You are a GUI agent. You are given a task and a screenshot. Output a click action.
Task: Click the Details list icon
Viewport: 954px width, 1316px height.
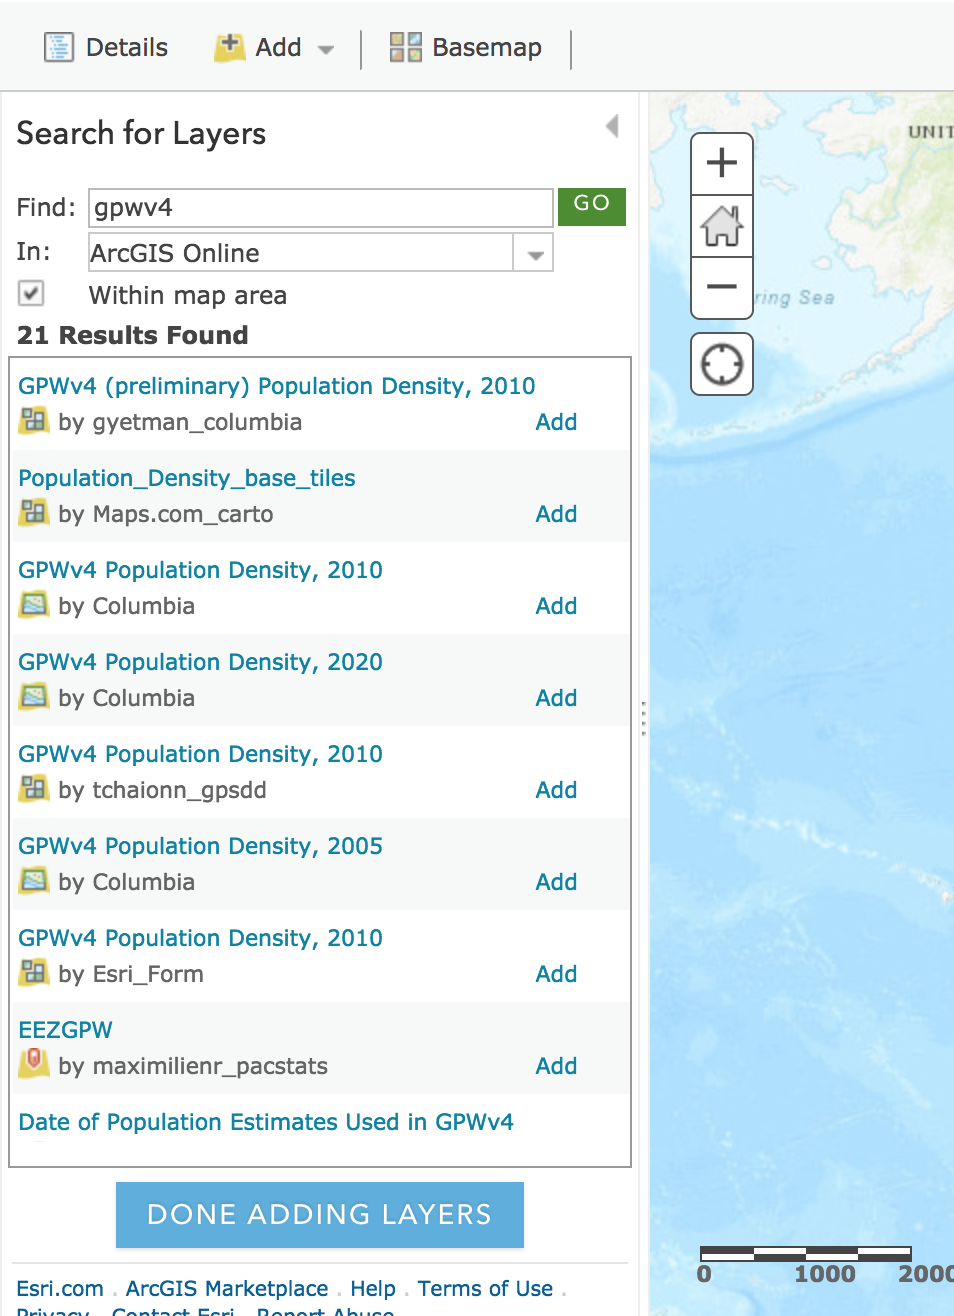pyautogui.click(x=59, y=47)
